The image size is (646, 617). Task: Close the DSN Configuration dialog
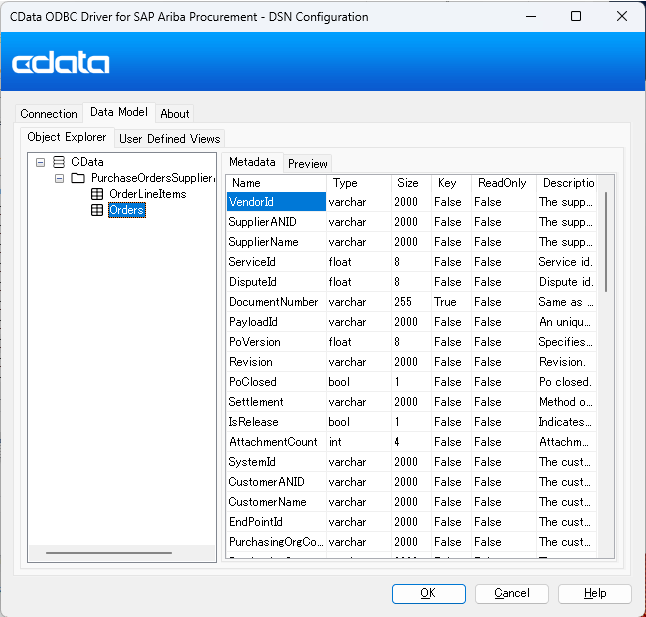pyautogui.click(x=622, y=16)
